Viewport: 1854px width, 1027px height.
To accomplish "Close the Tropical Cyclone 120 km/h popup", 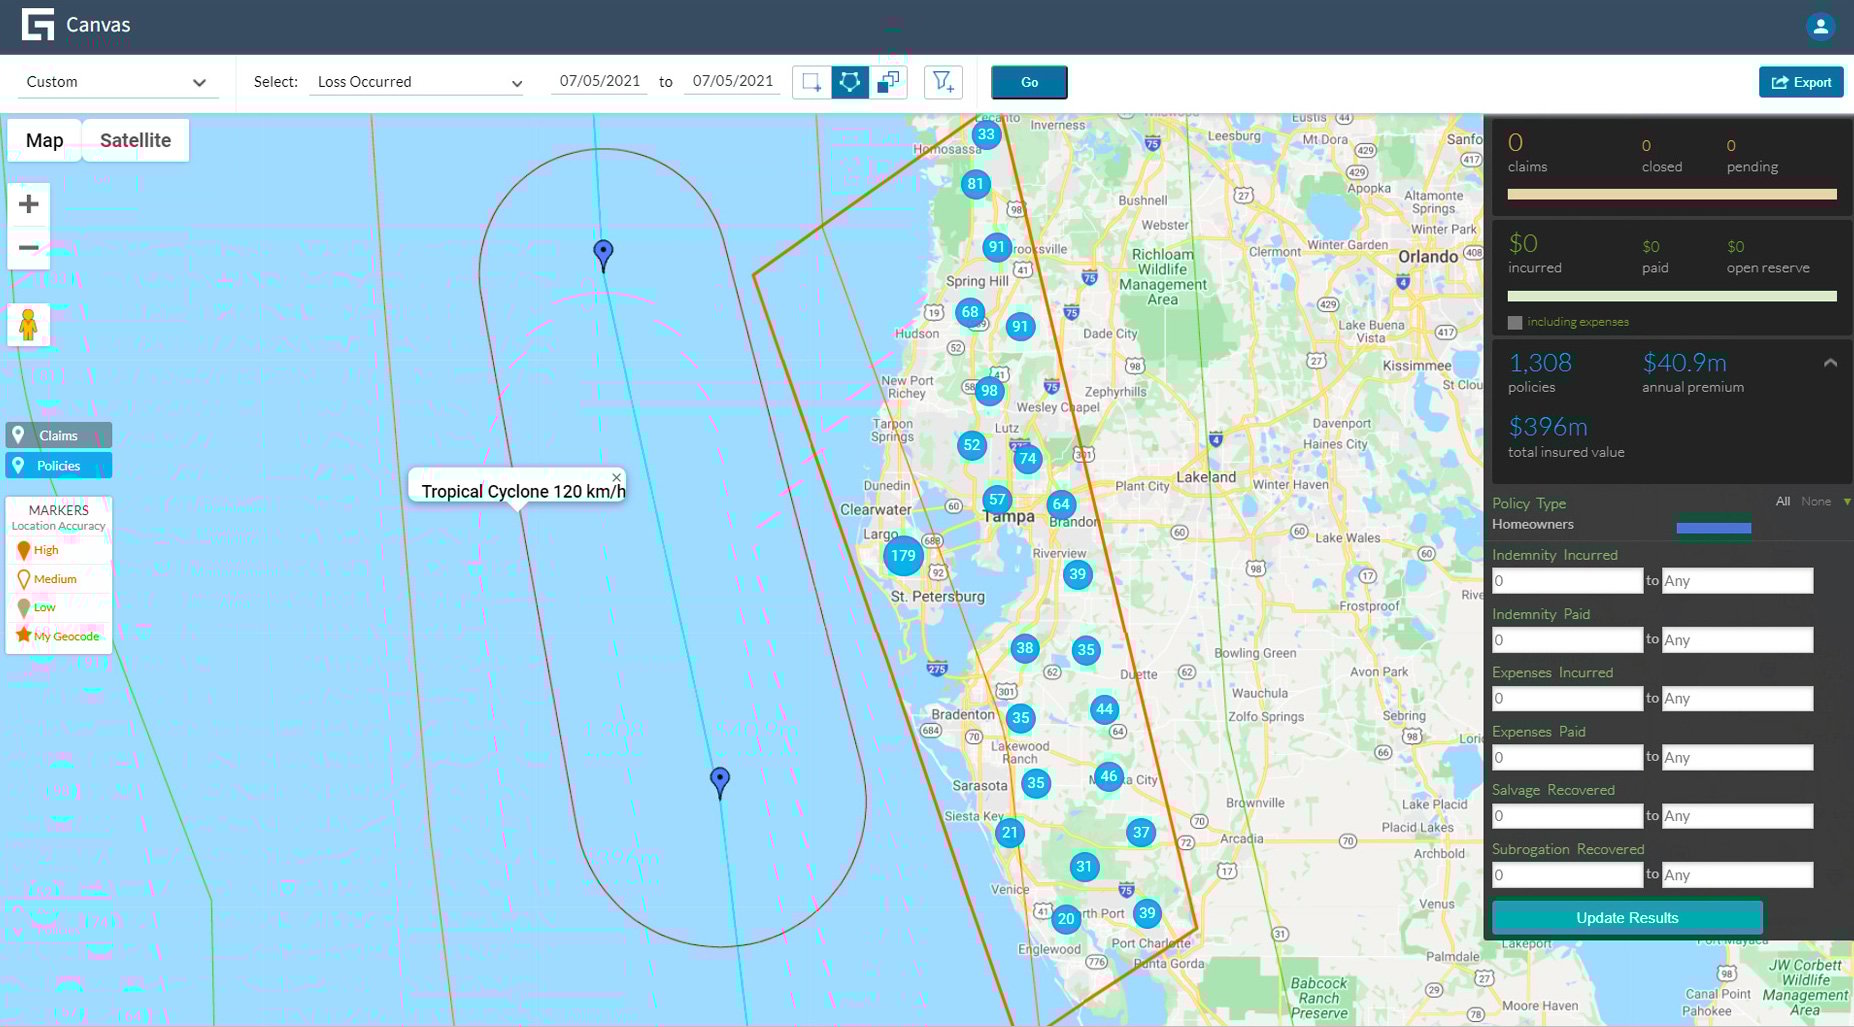I will point(616,476).
